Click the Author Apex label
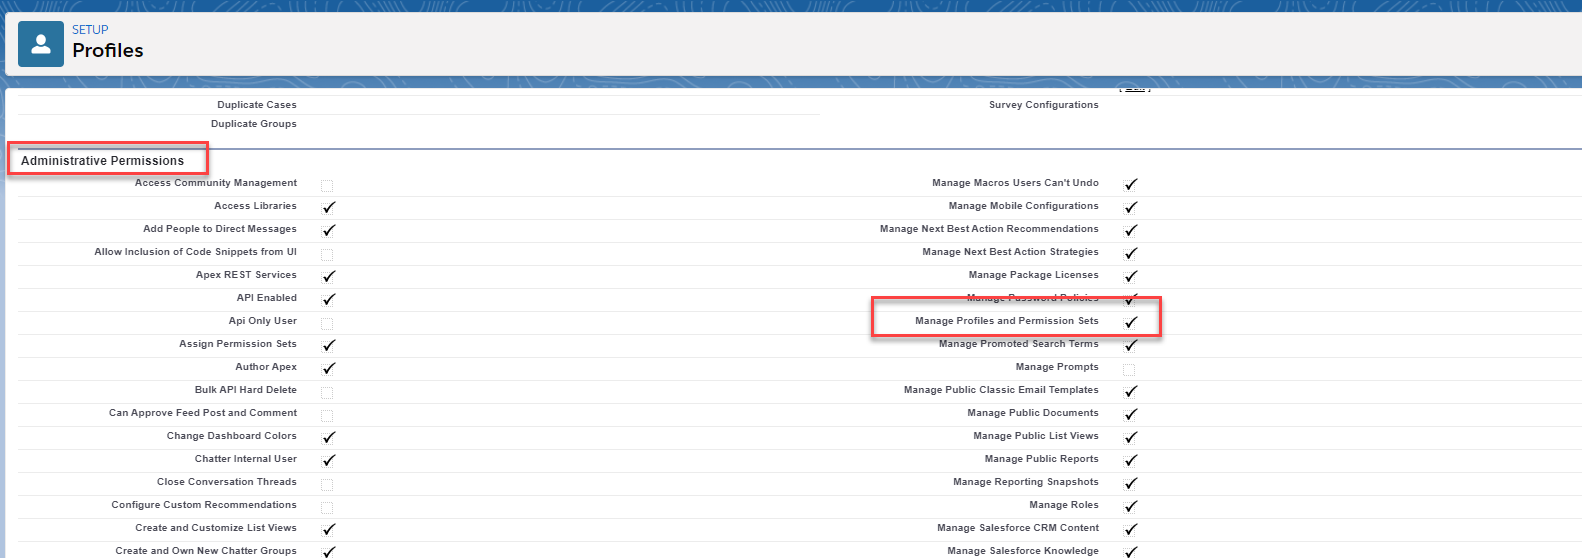This screenshot has height=558, width=1582. 266,366
